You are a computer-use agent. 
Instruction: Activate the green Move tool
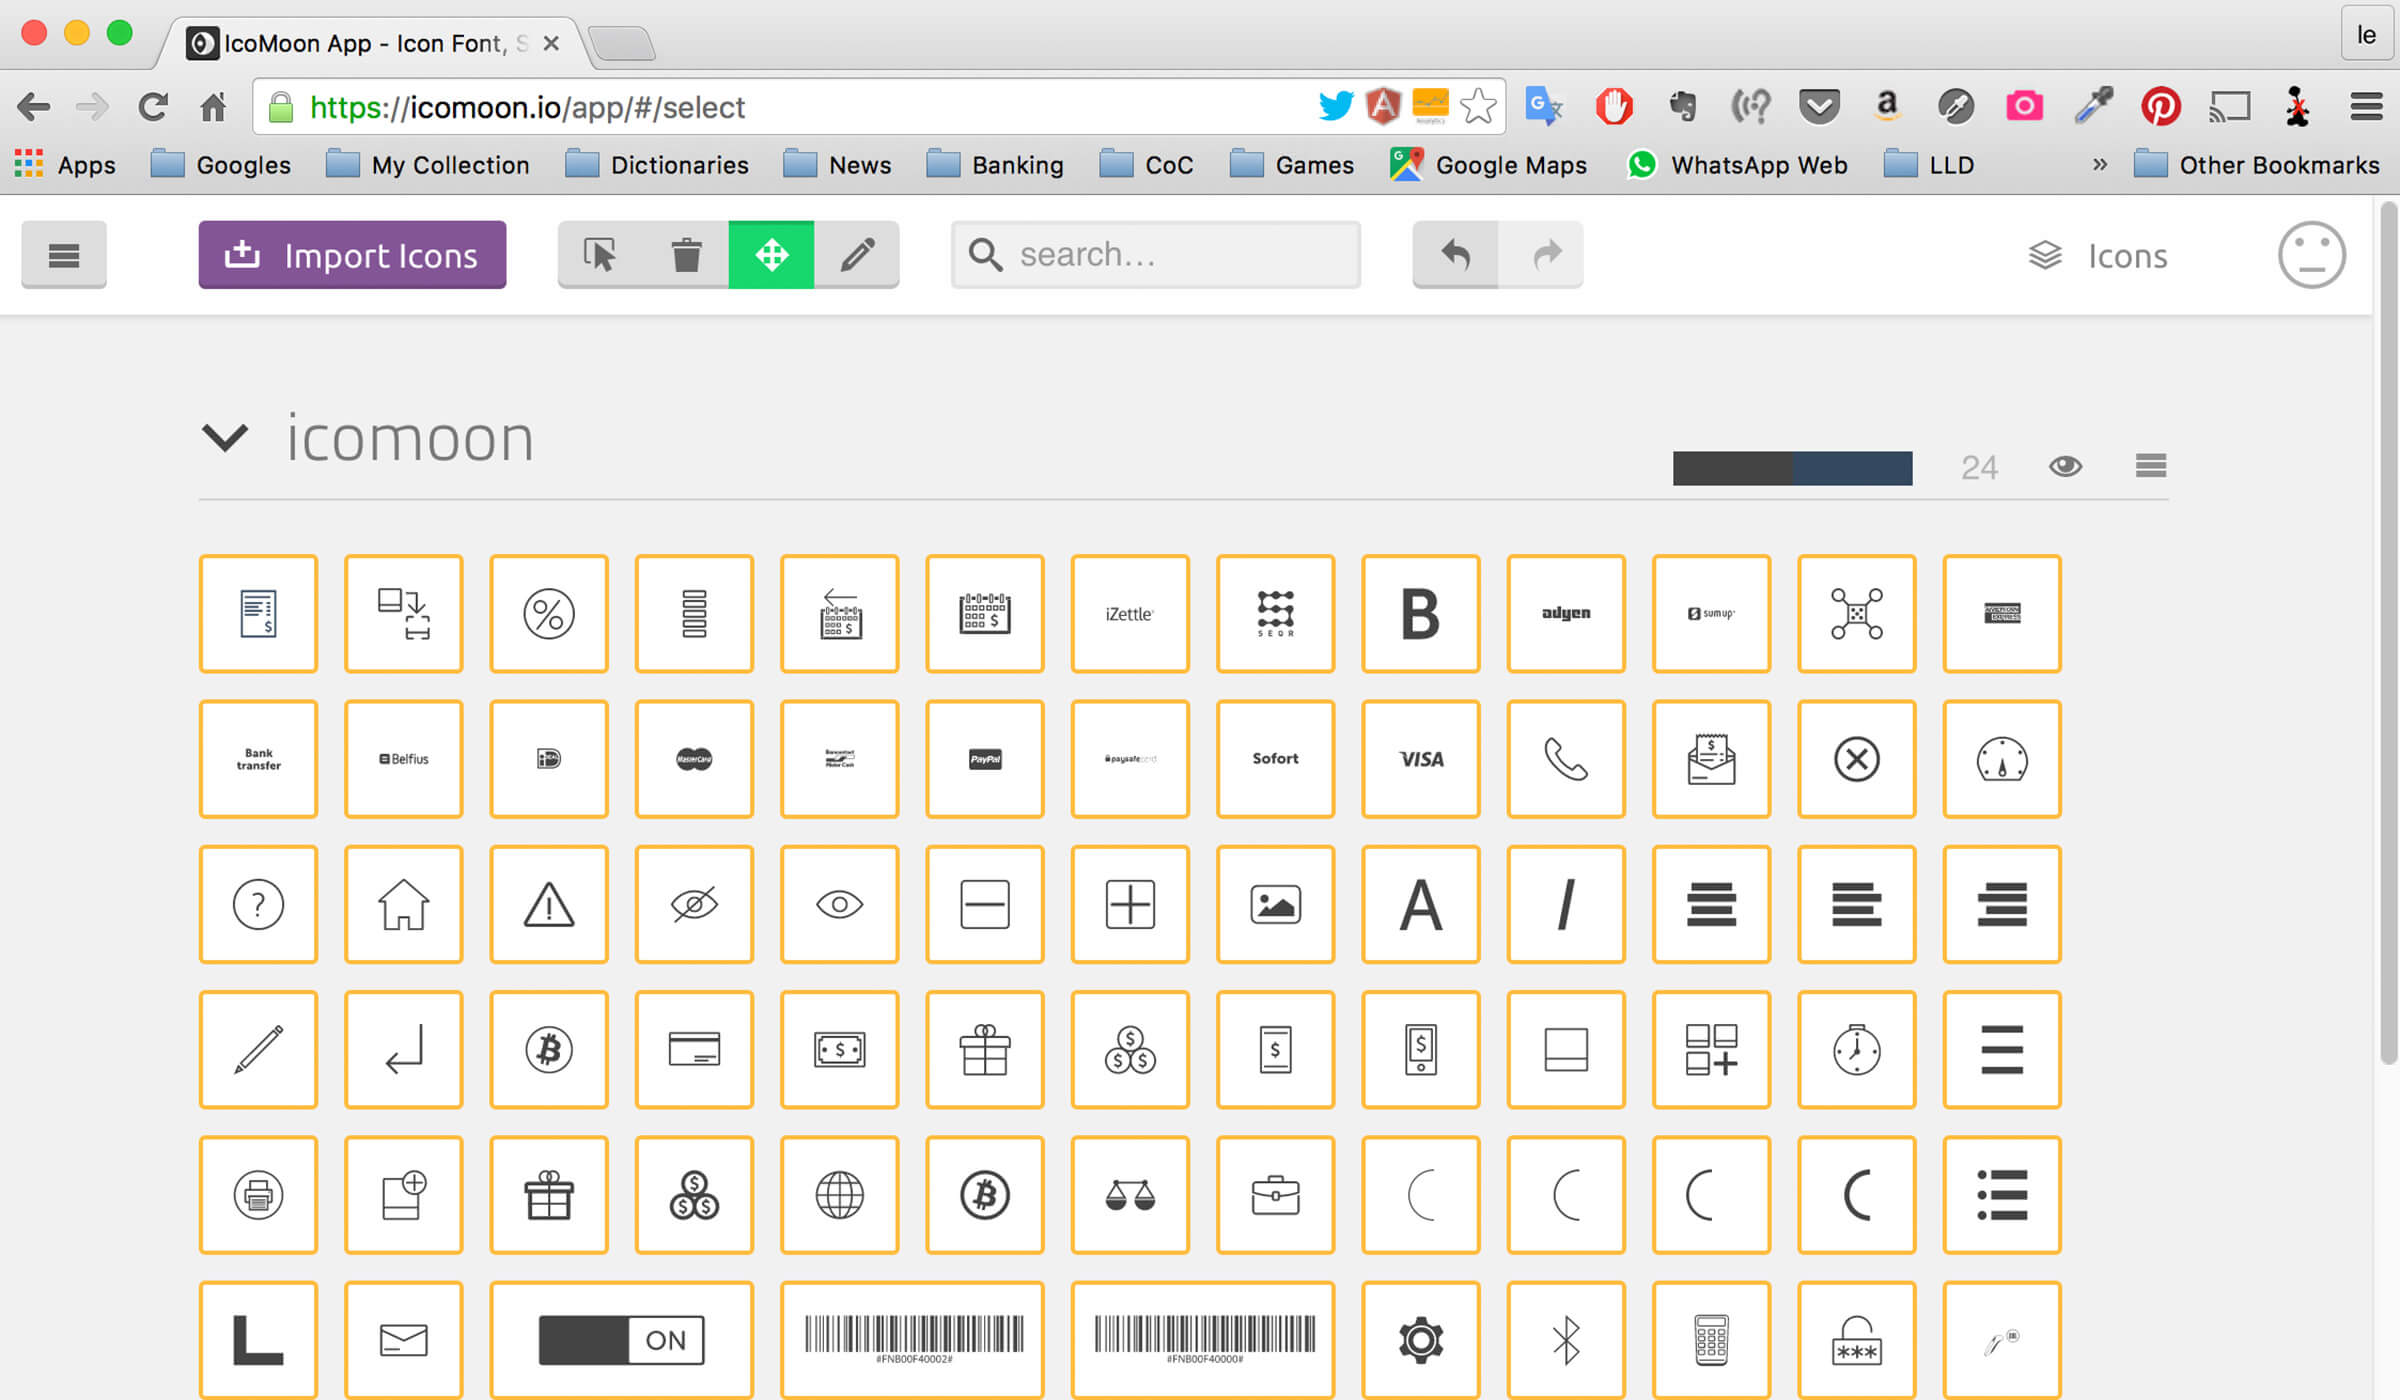tap(771, 255)
